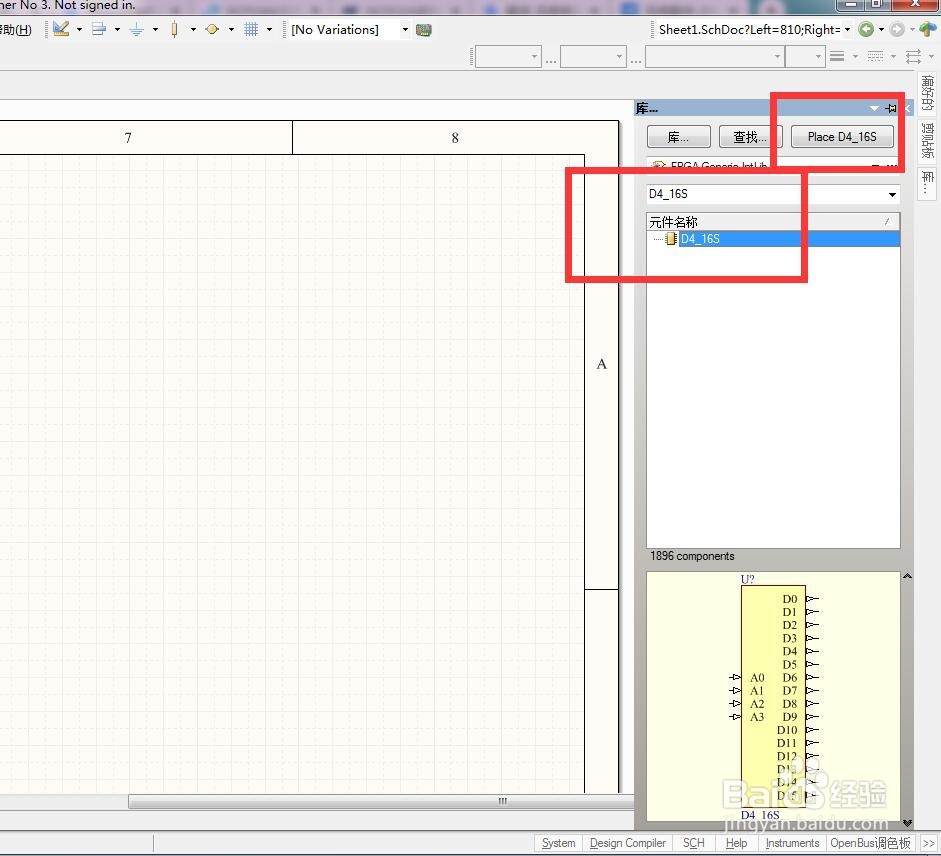Click the arrow style formatting icon
This screenshot has height=856, width=941.
[x=913, y=56]
